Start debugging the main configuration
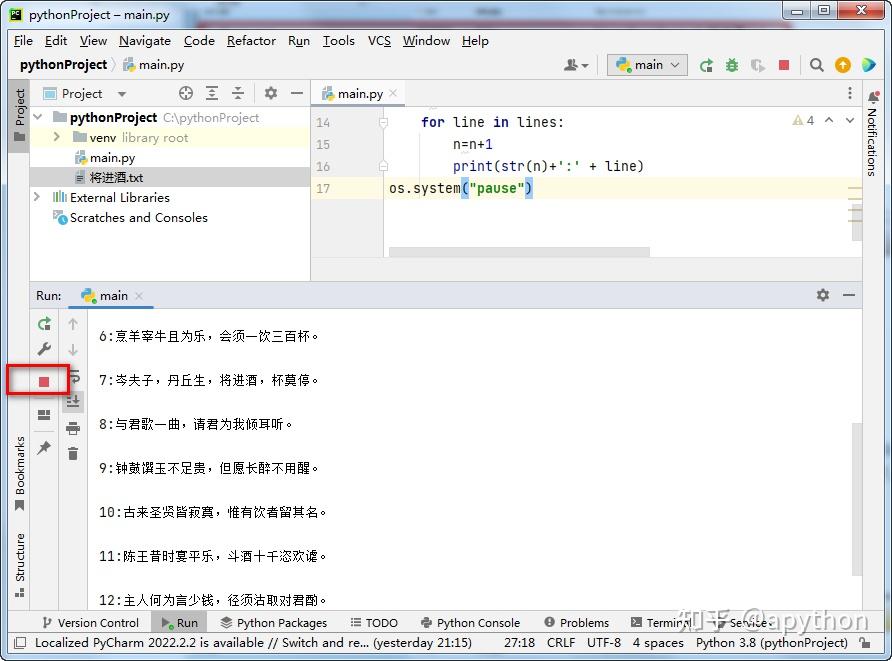 (733, 64)
